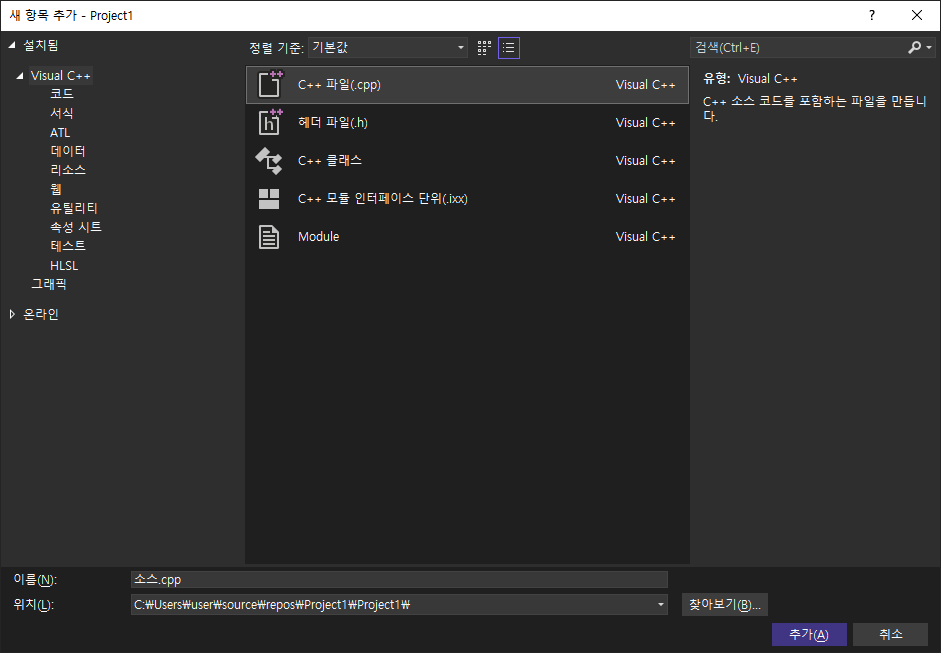Select 속성 시트 category in the tree
Screen dimensions: 941x653
[x=76, y=227]
